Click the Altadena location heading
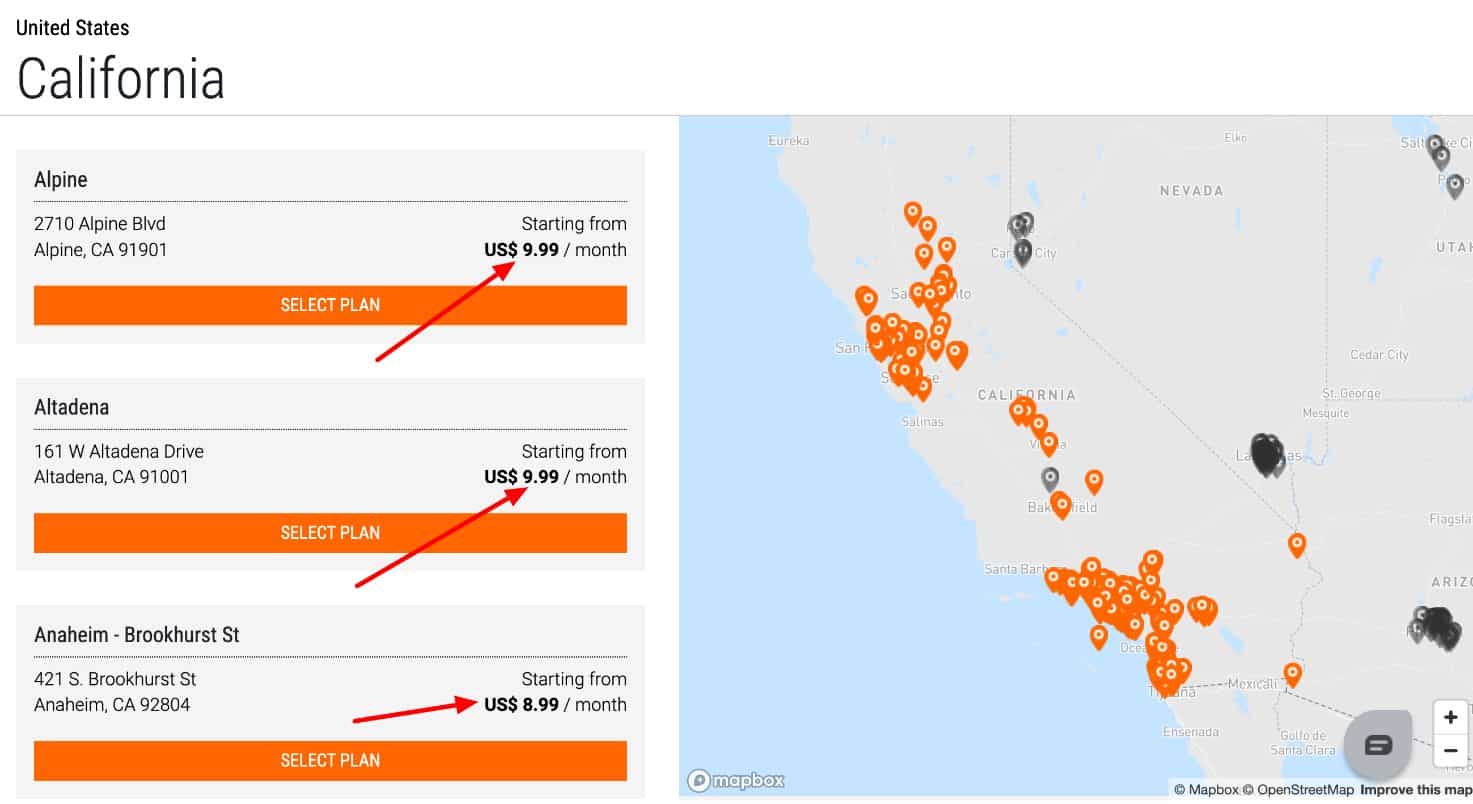This screenshot has width=1473, height=804. [72, 407]
